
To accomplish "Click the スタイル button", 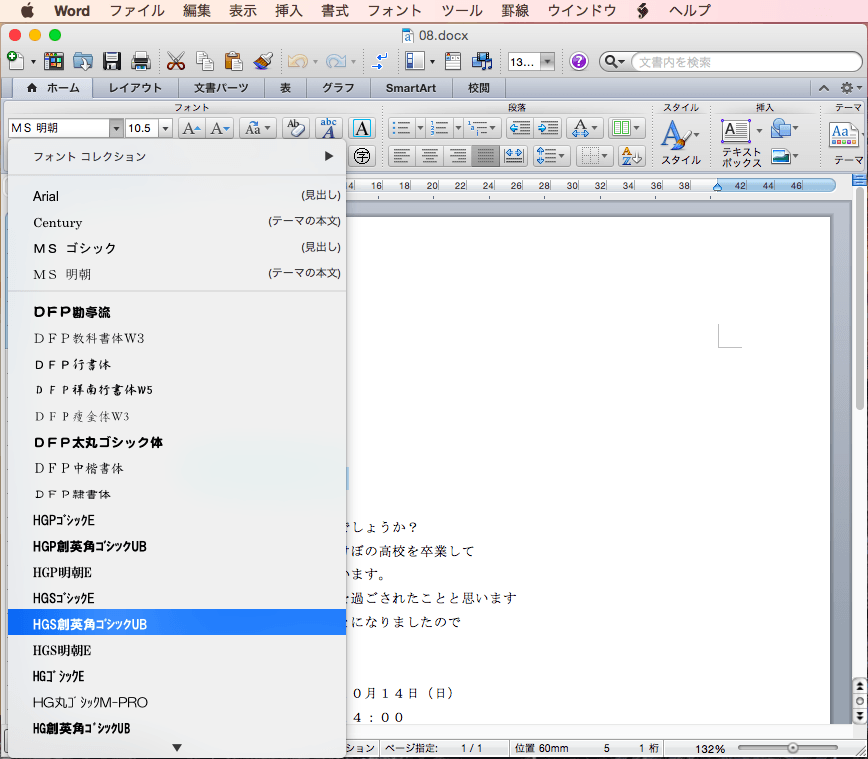I will 681,142.
